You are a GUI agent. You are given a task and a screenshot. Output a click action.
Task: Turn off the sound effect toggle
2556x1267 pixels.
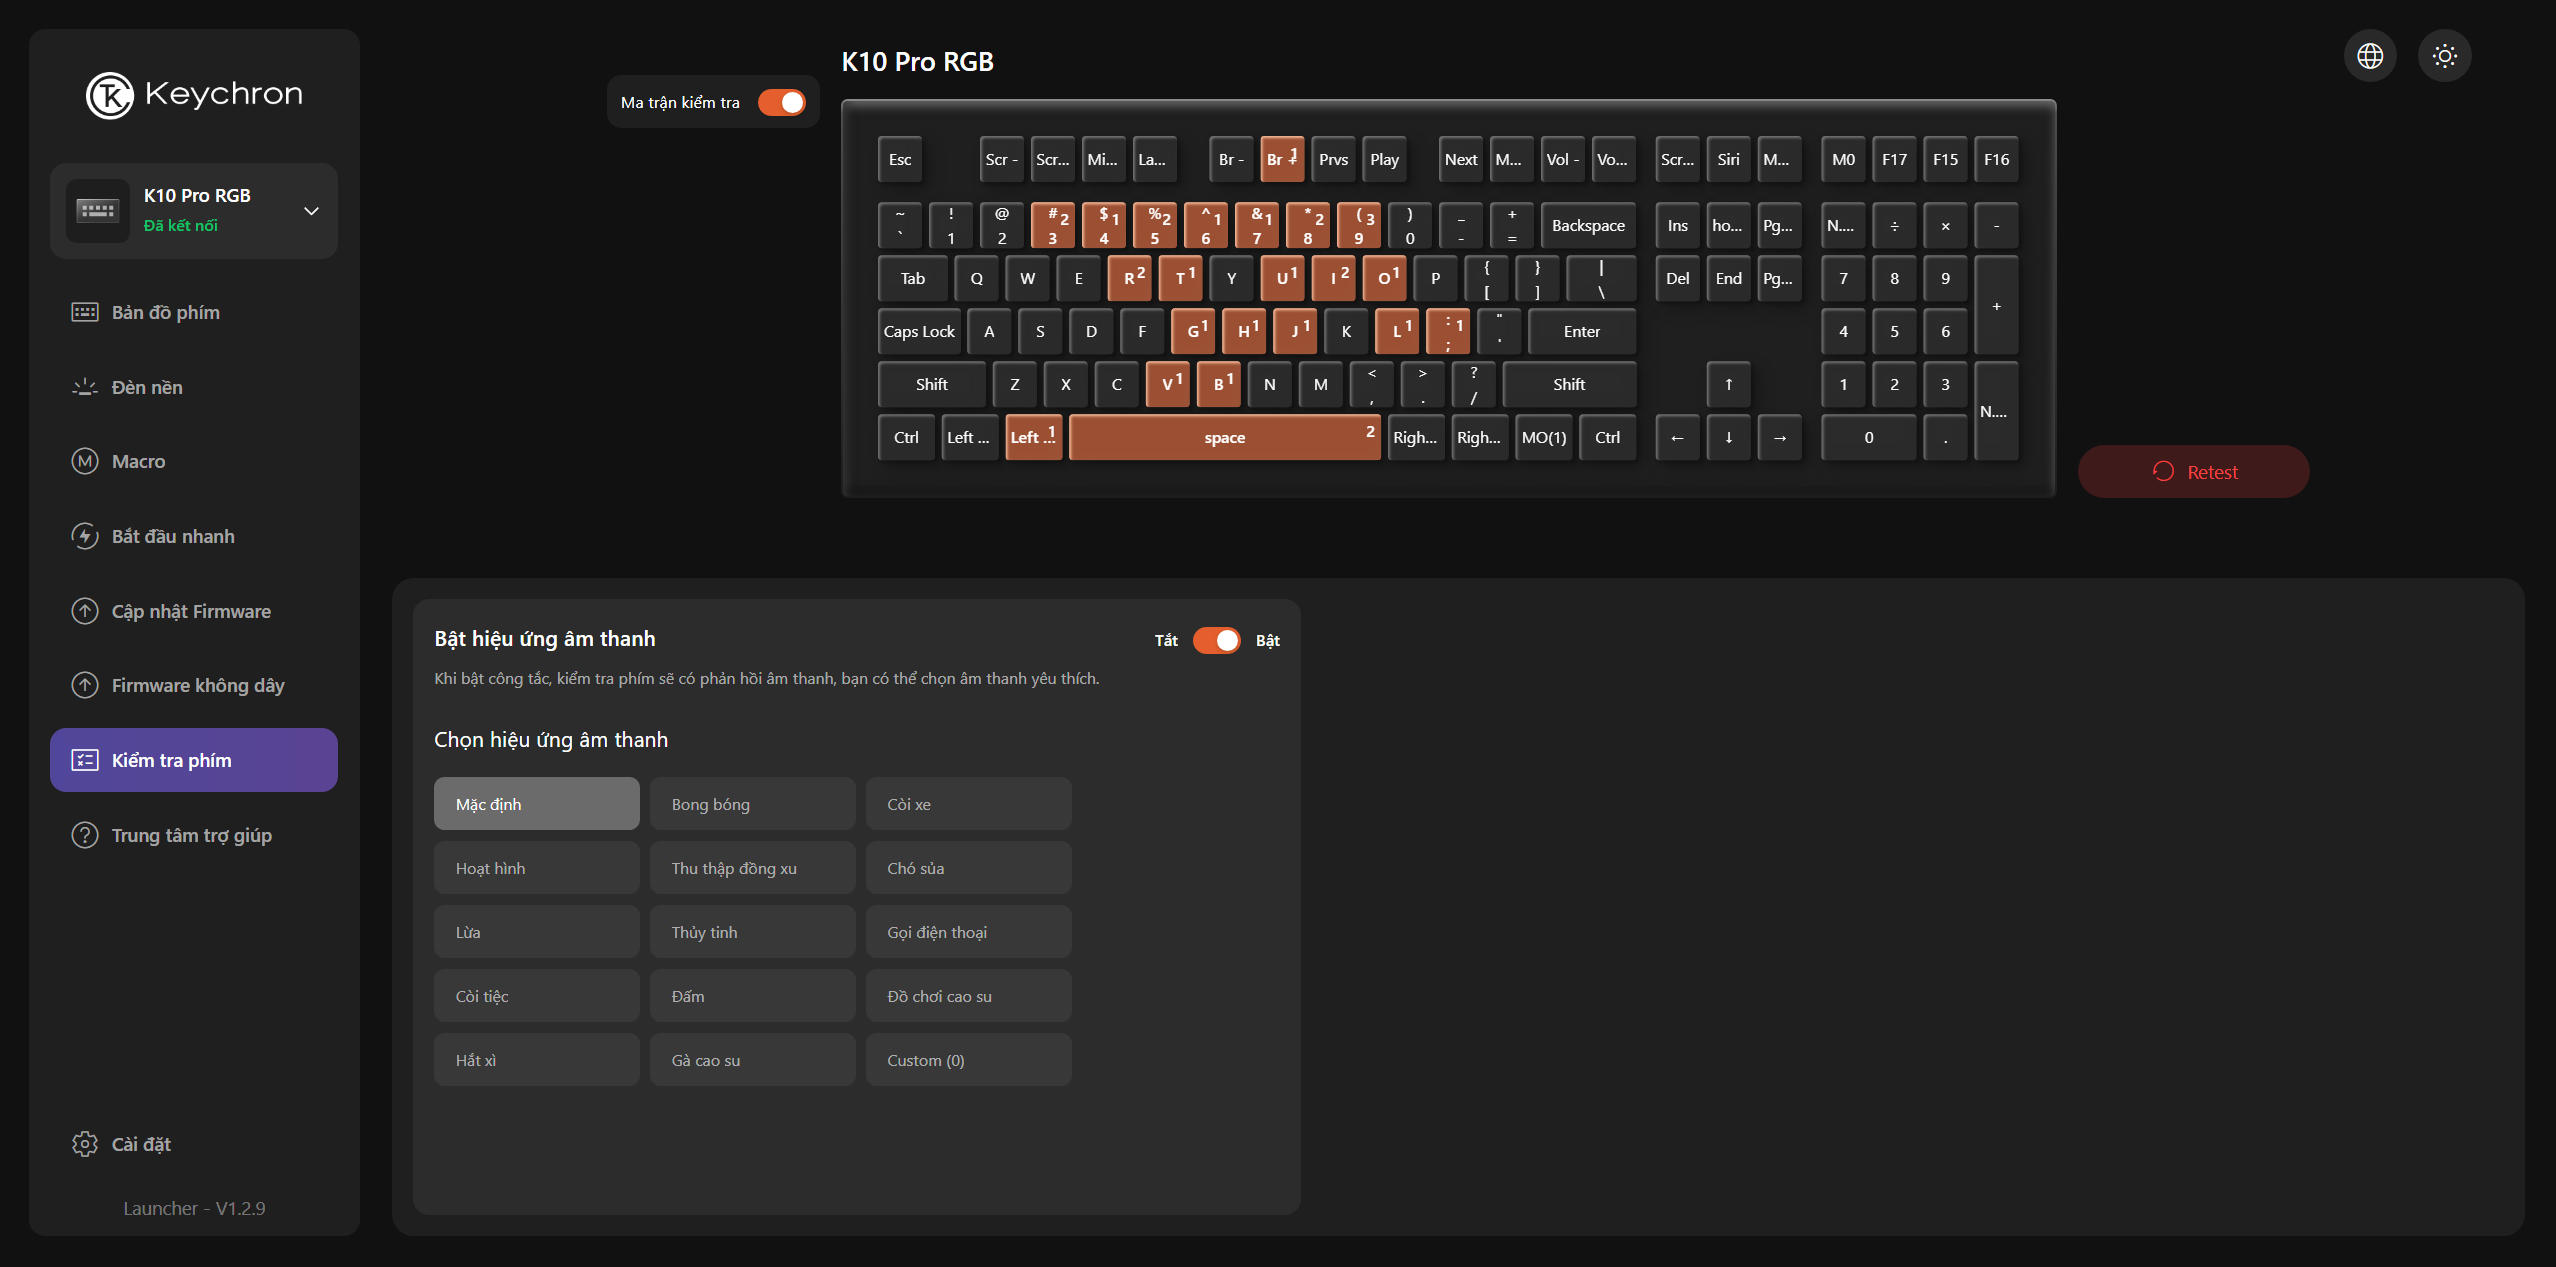point(1216,640)
